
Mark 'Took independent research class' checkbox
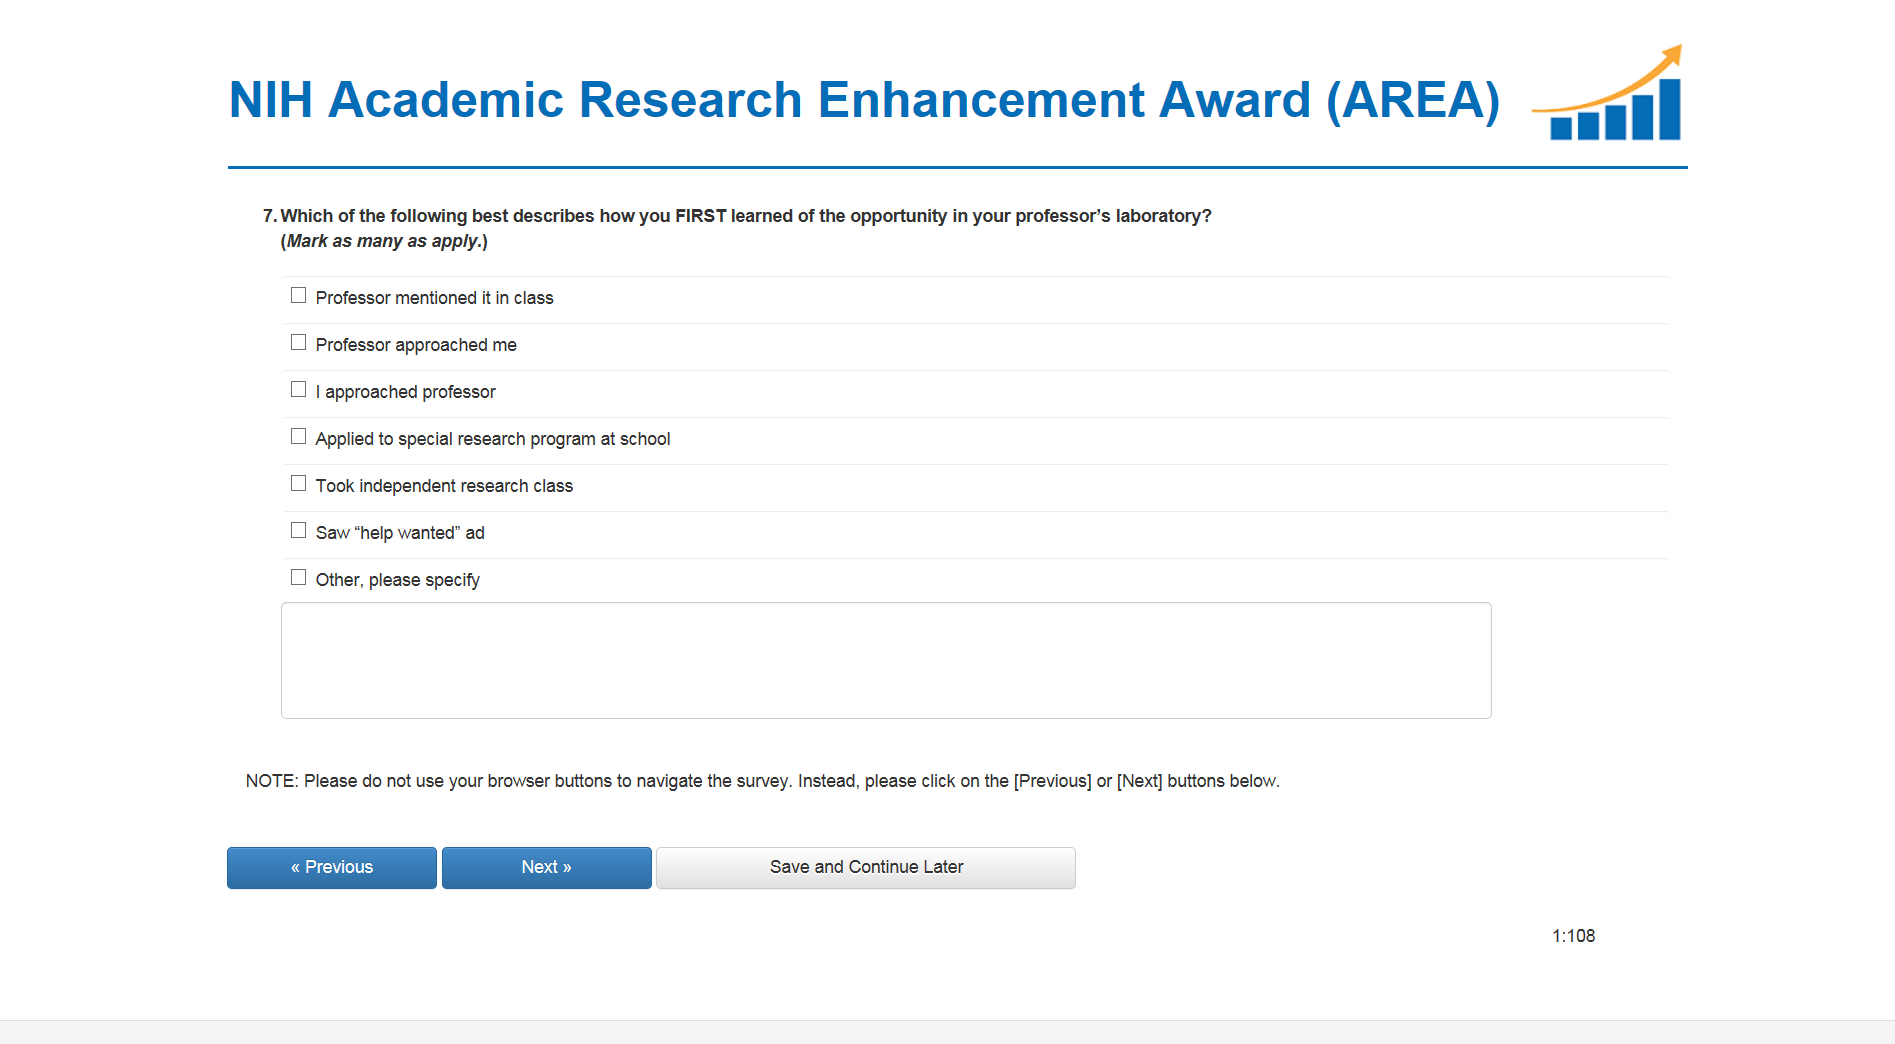pos(298,483)
